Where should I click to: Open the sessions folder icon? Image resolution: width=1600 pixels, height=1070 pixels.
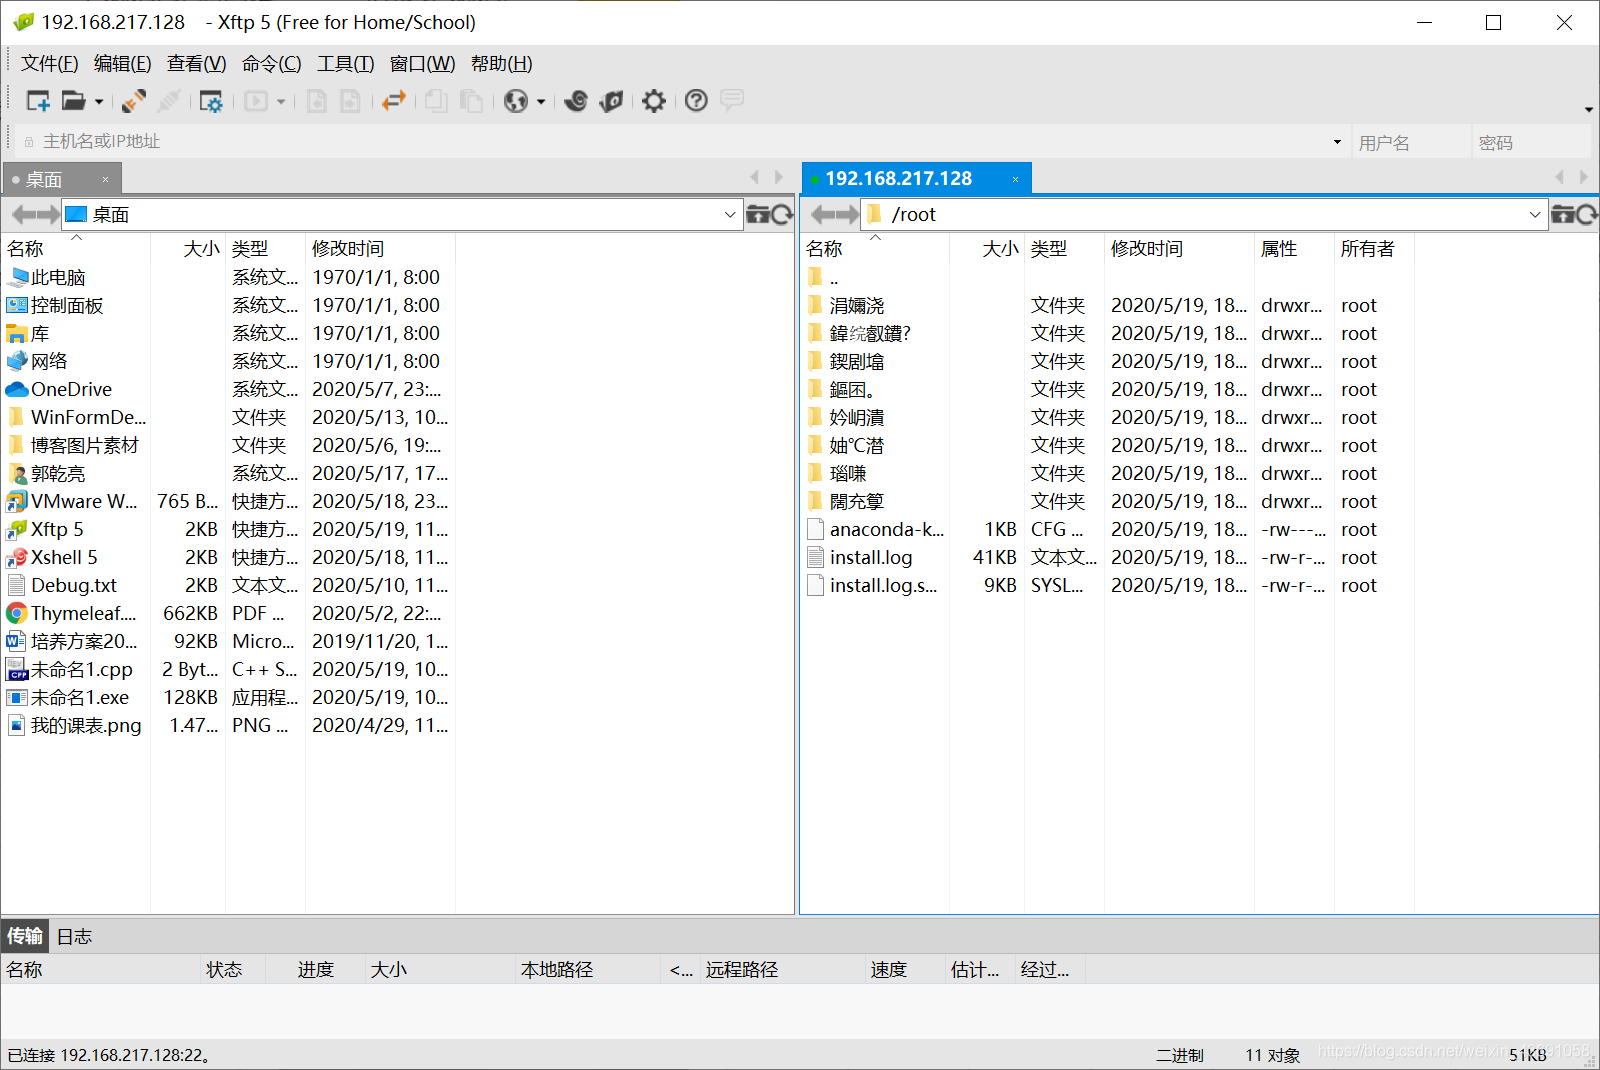(73, 101)
